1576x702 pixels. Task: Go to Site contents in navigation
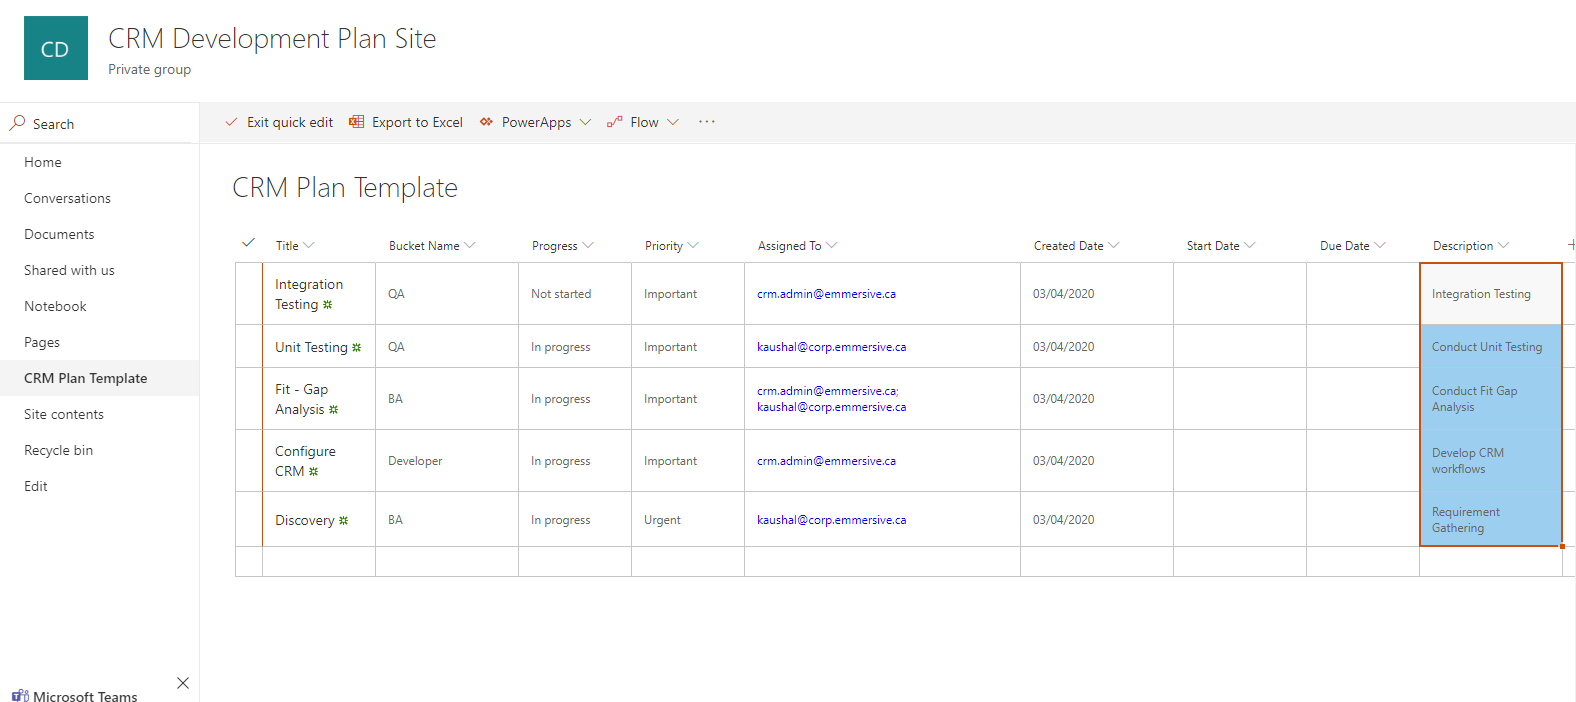[x=64, y=414]
